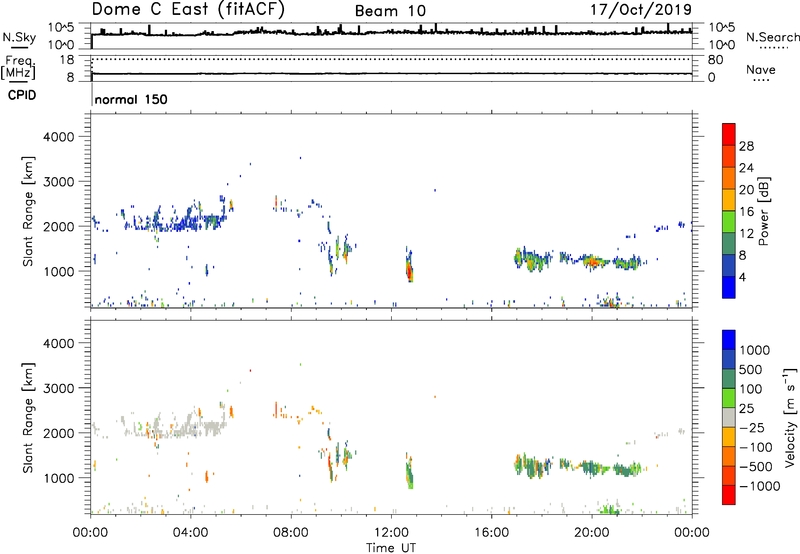Screen dimensions: 800x554
Task: Click the "18" frequency axis value
Action: click(67, 60)
